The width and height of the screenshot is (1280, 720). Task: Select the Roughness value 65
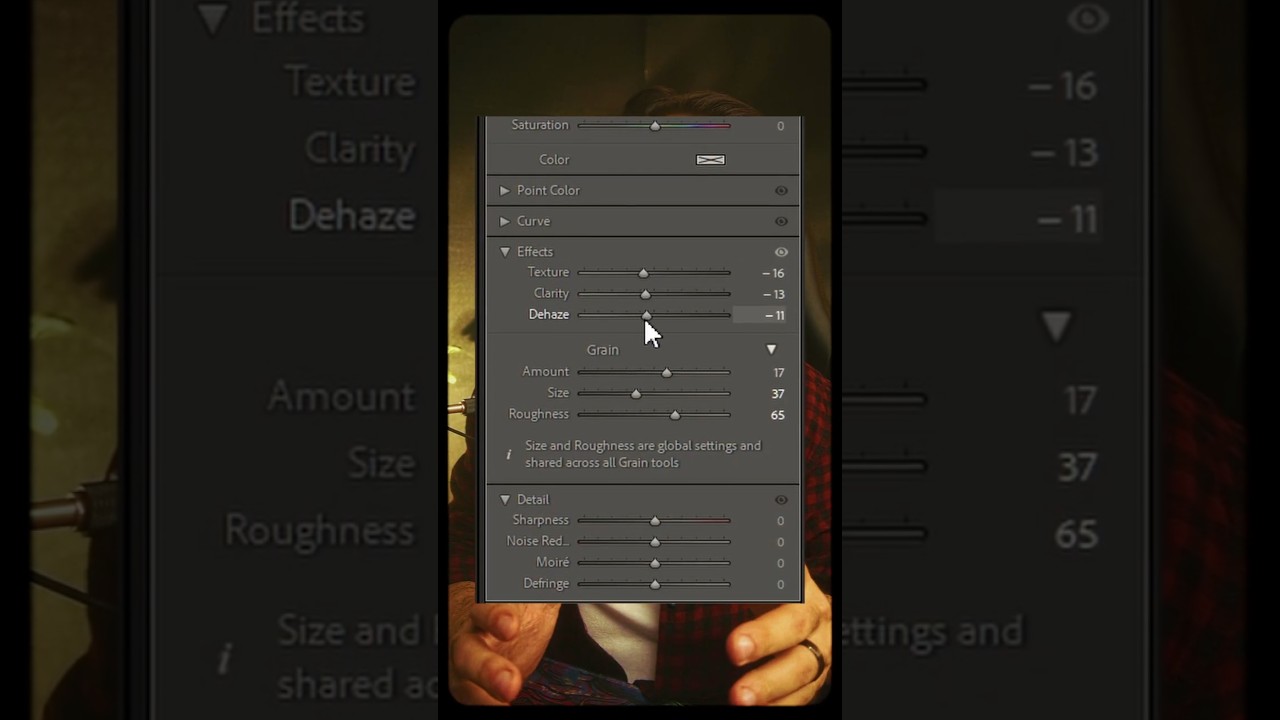[x=778, y=415]
